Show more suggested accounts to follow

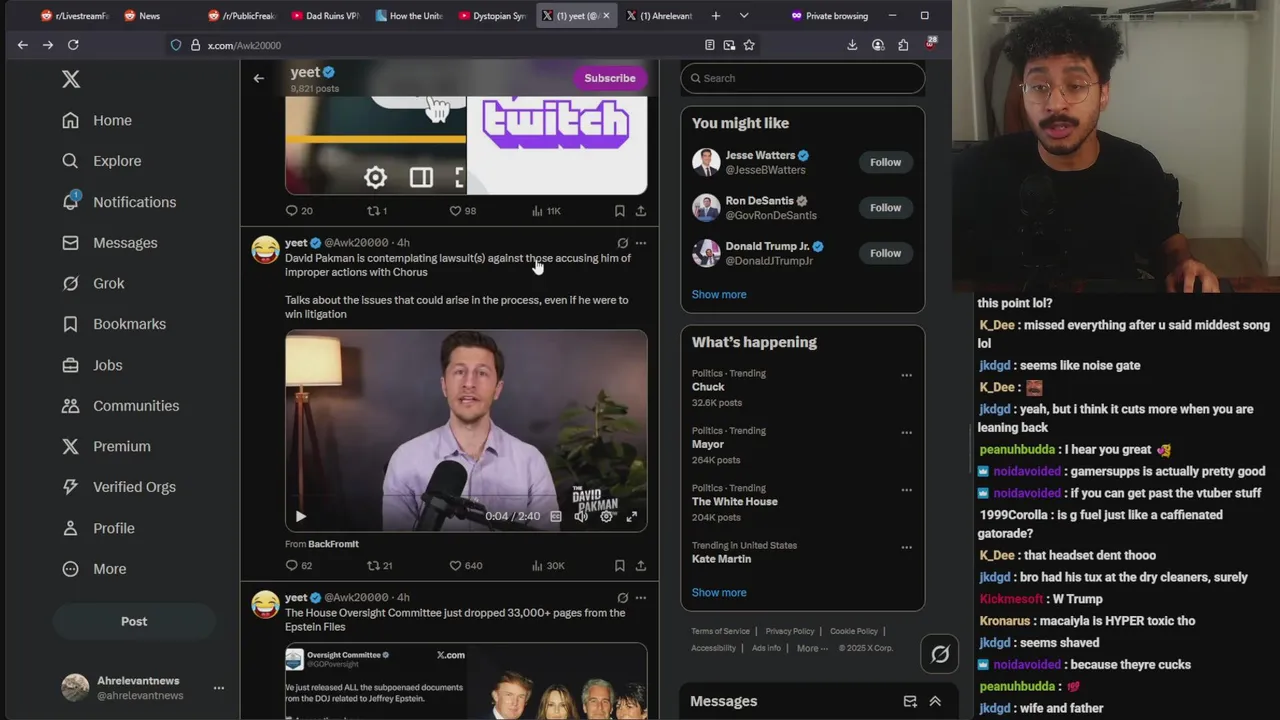click(719, 294)
